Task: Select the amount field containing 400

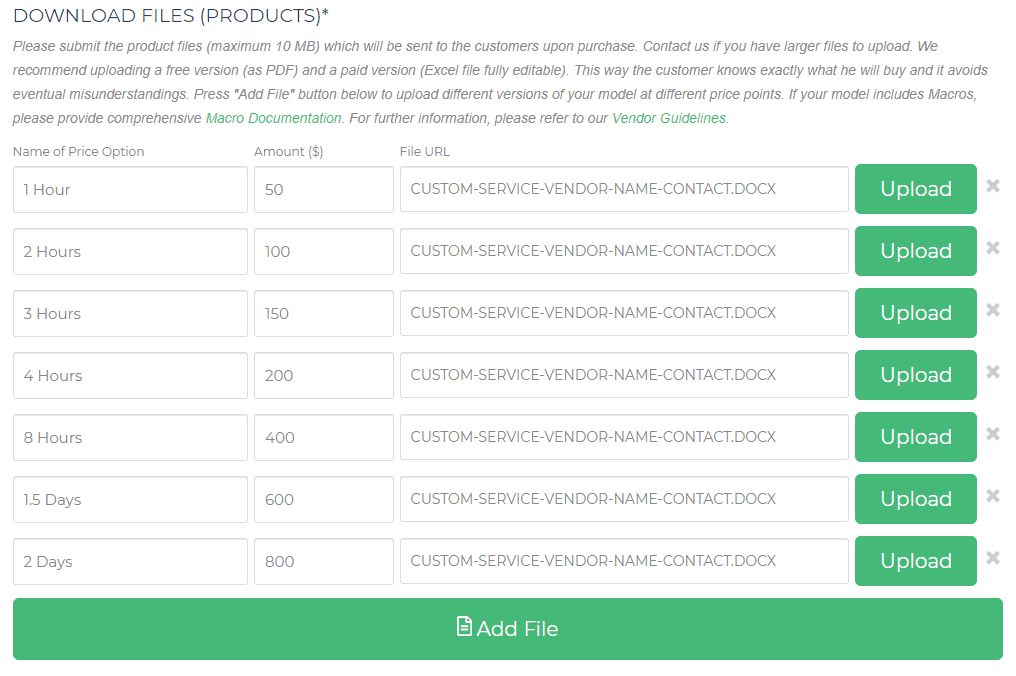Action: [x=324, y=437]
